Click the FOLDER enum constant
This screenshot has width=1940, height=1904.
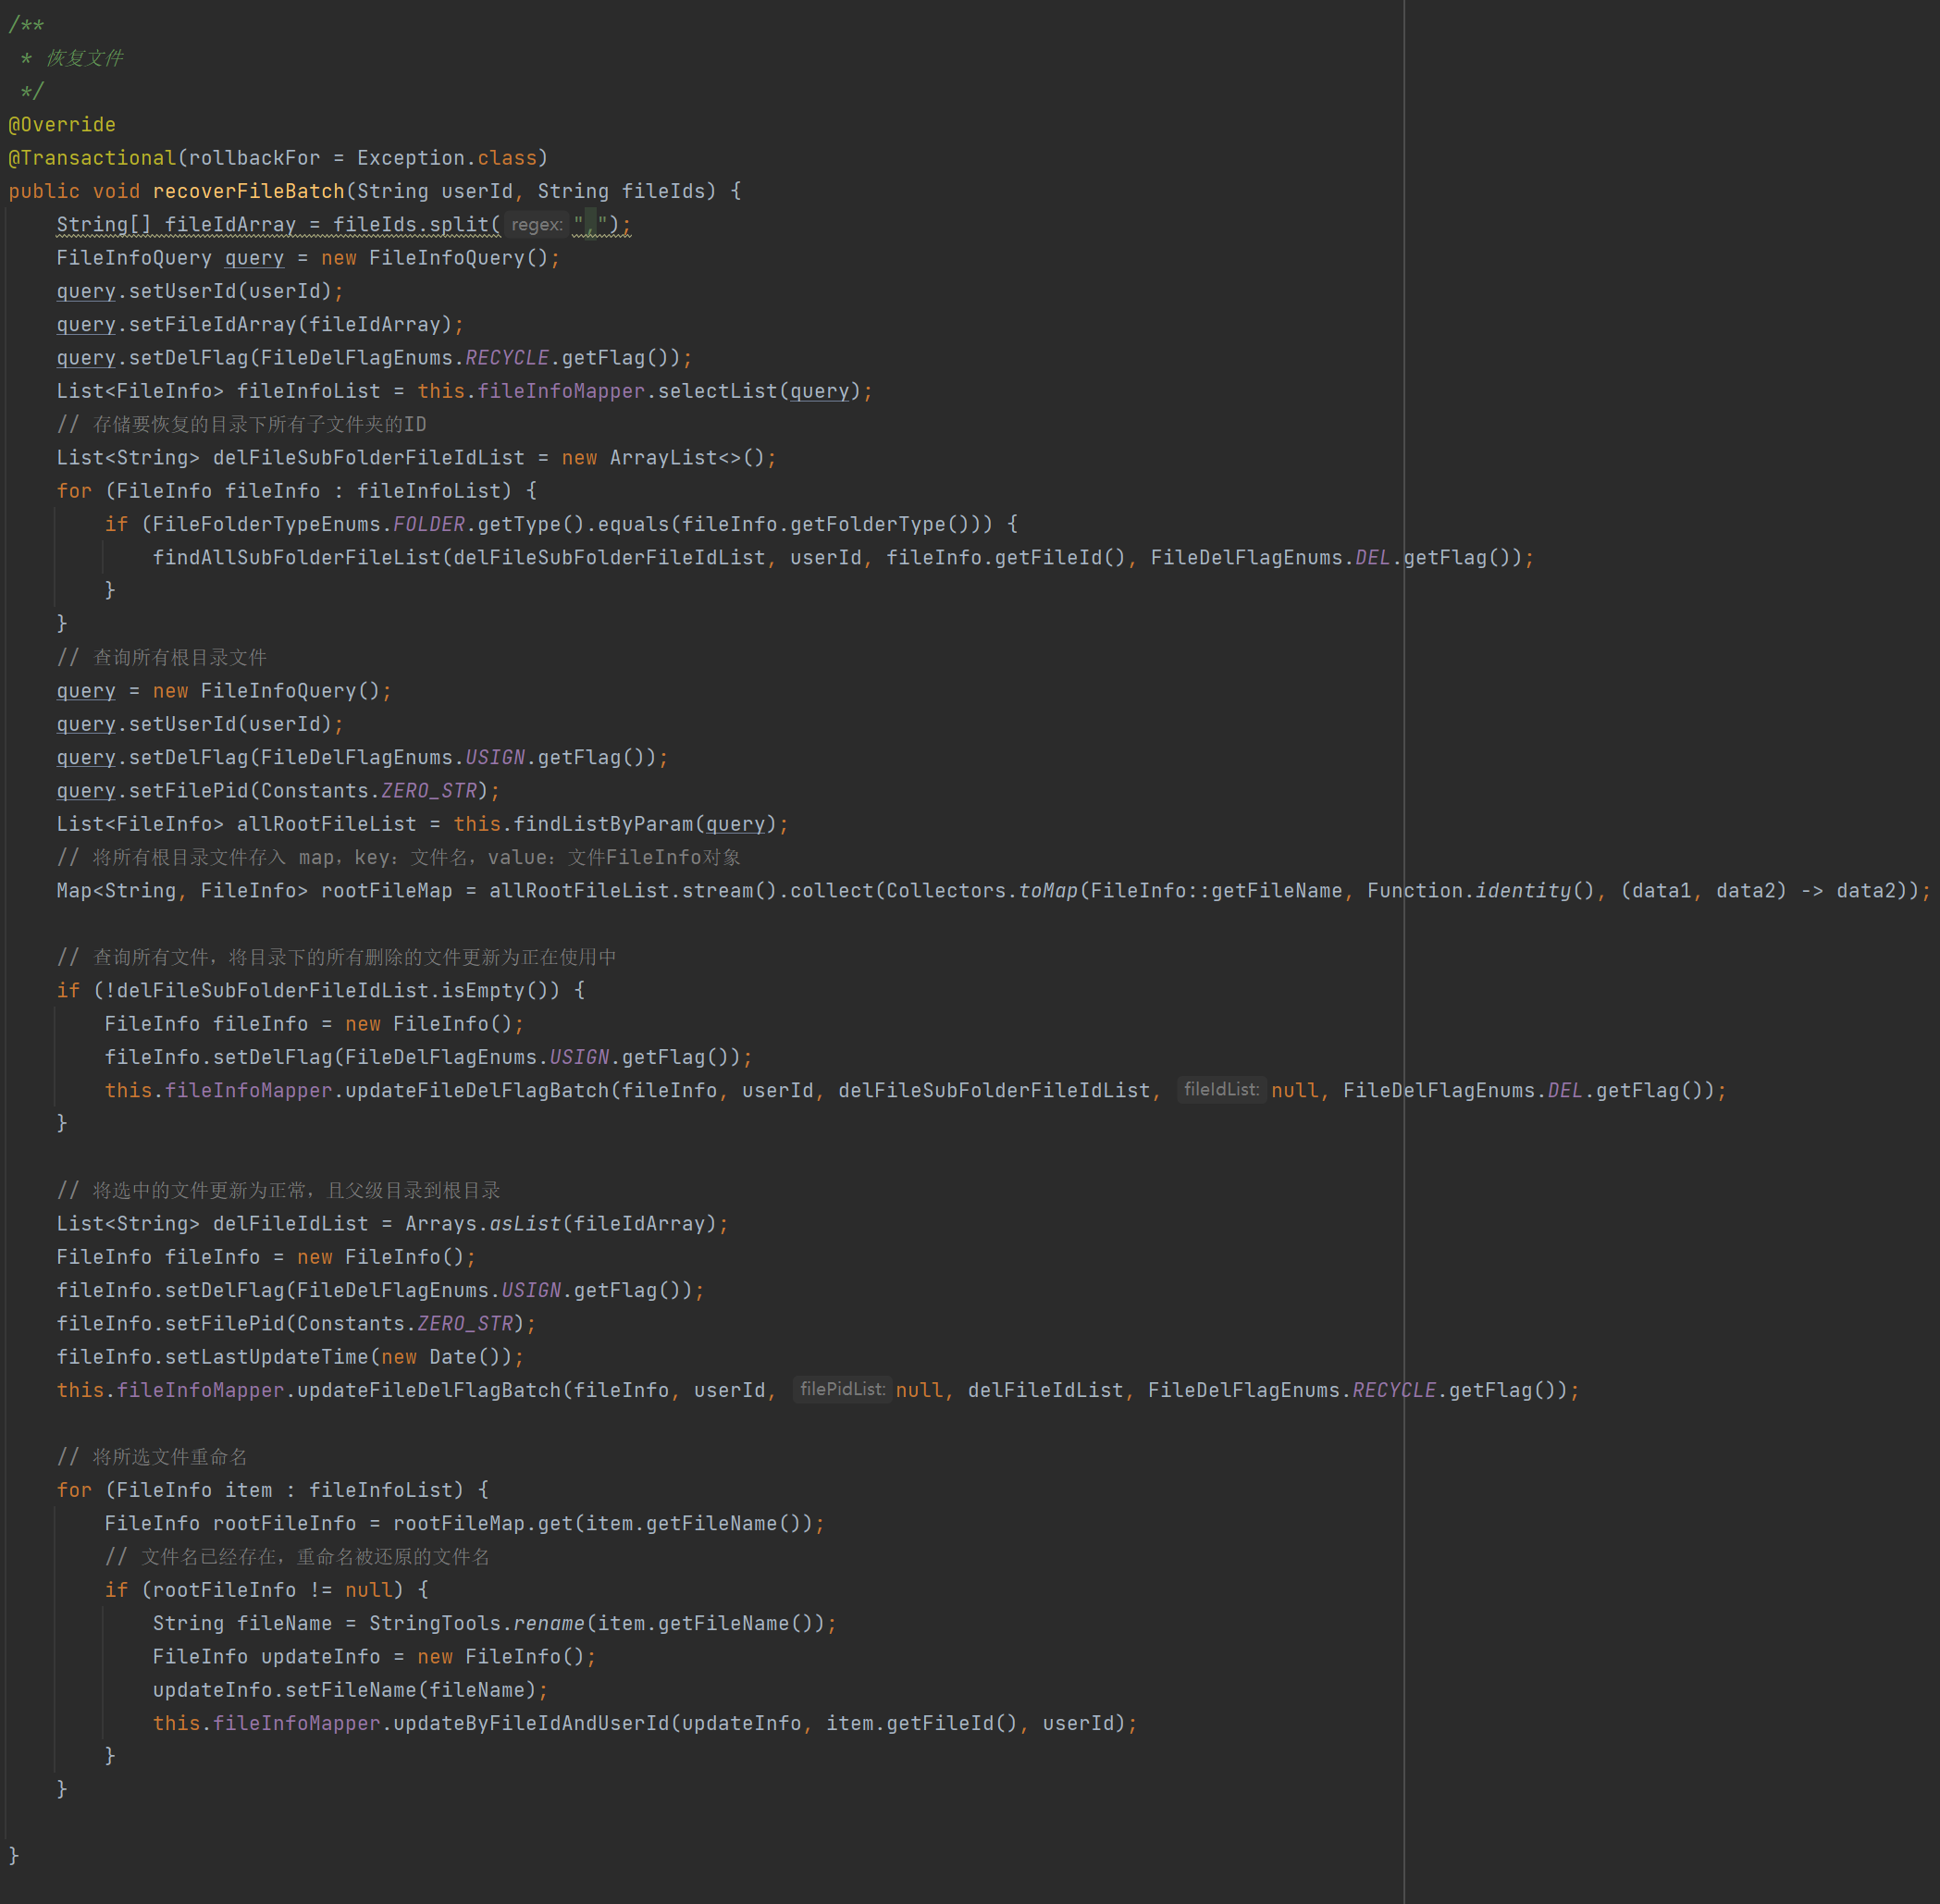(x=428, y=524)
